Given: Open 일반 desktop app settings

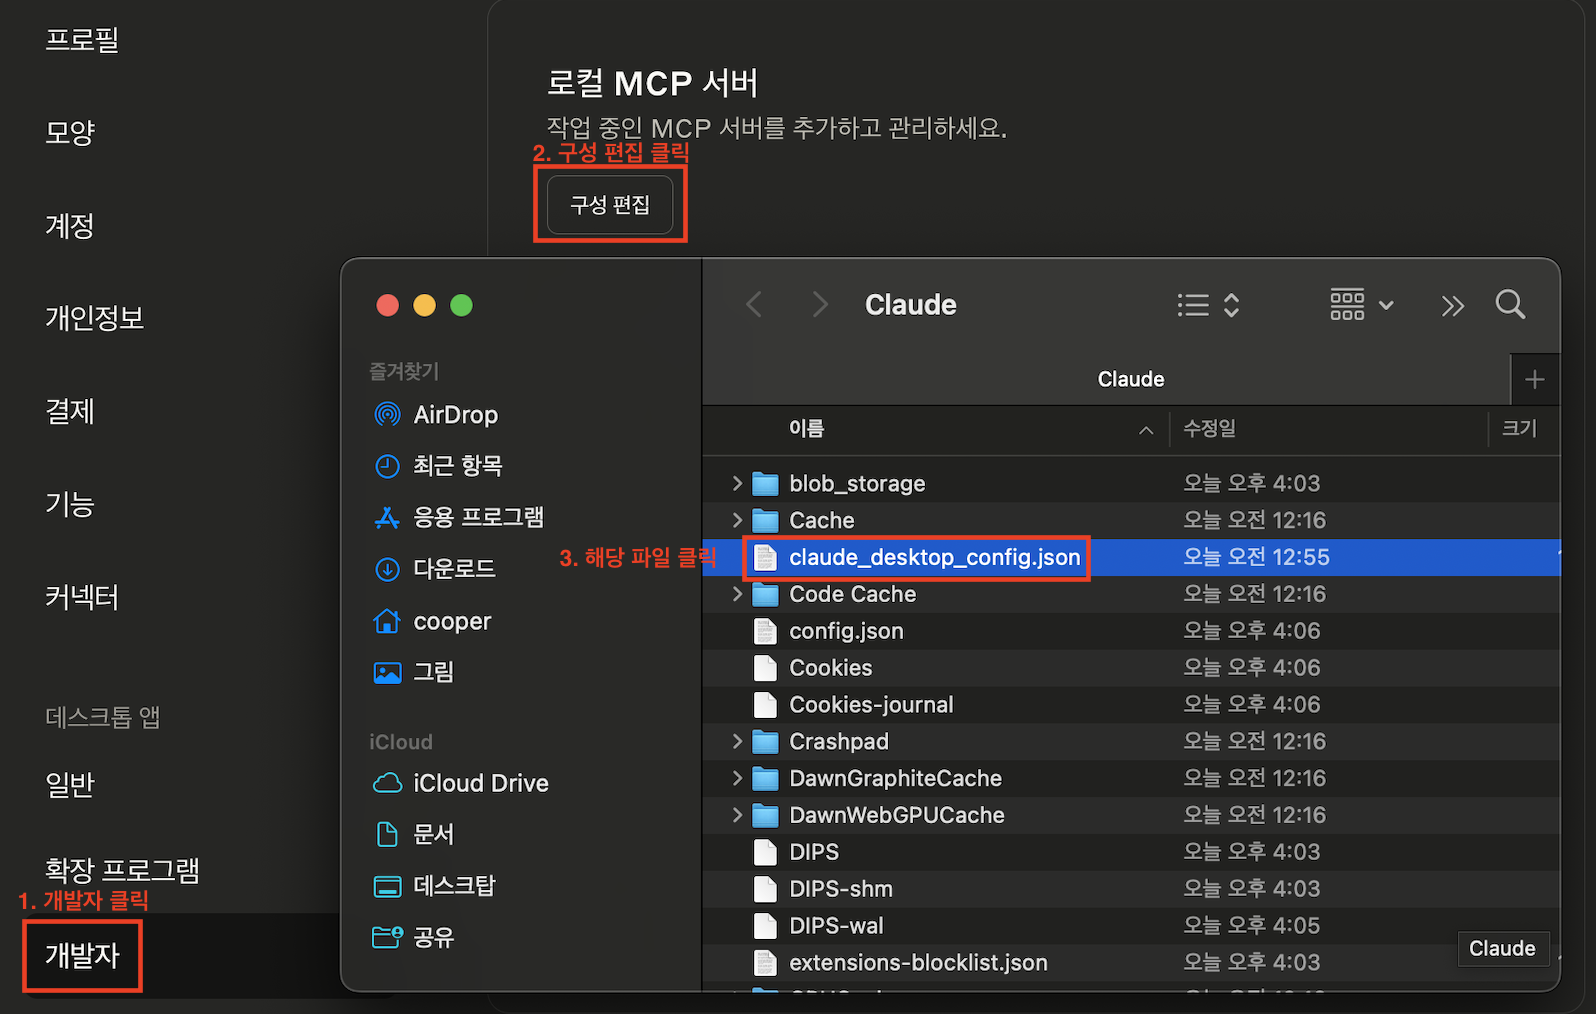Looking at the screenshot, I should click(70, 785).
